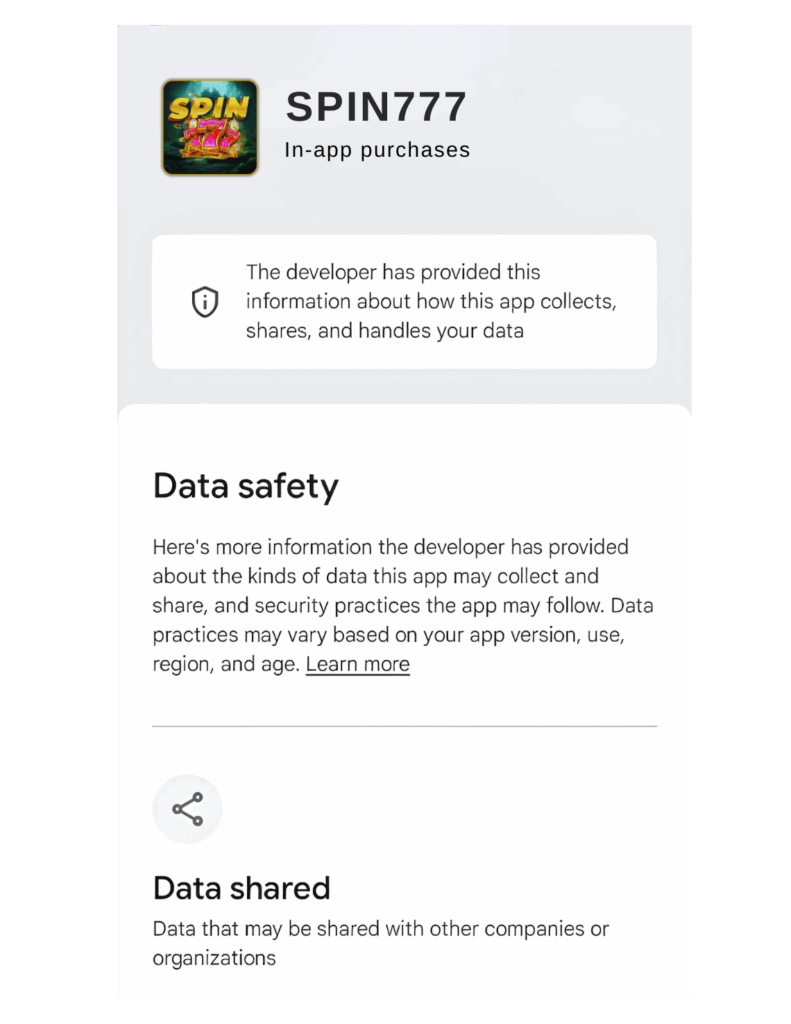791x1024 pixels.
Task: Tap the Data shared section heading
Action: point(241,888)
